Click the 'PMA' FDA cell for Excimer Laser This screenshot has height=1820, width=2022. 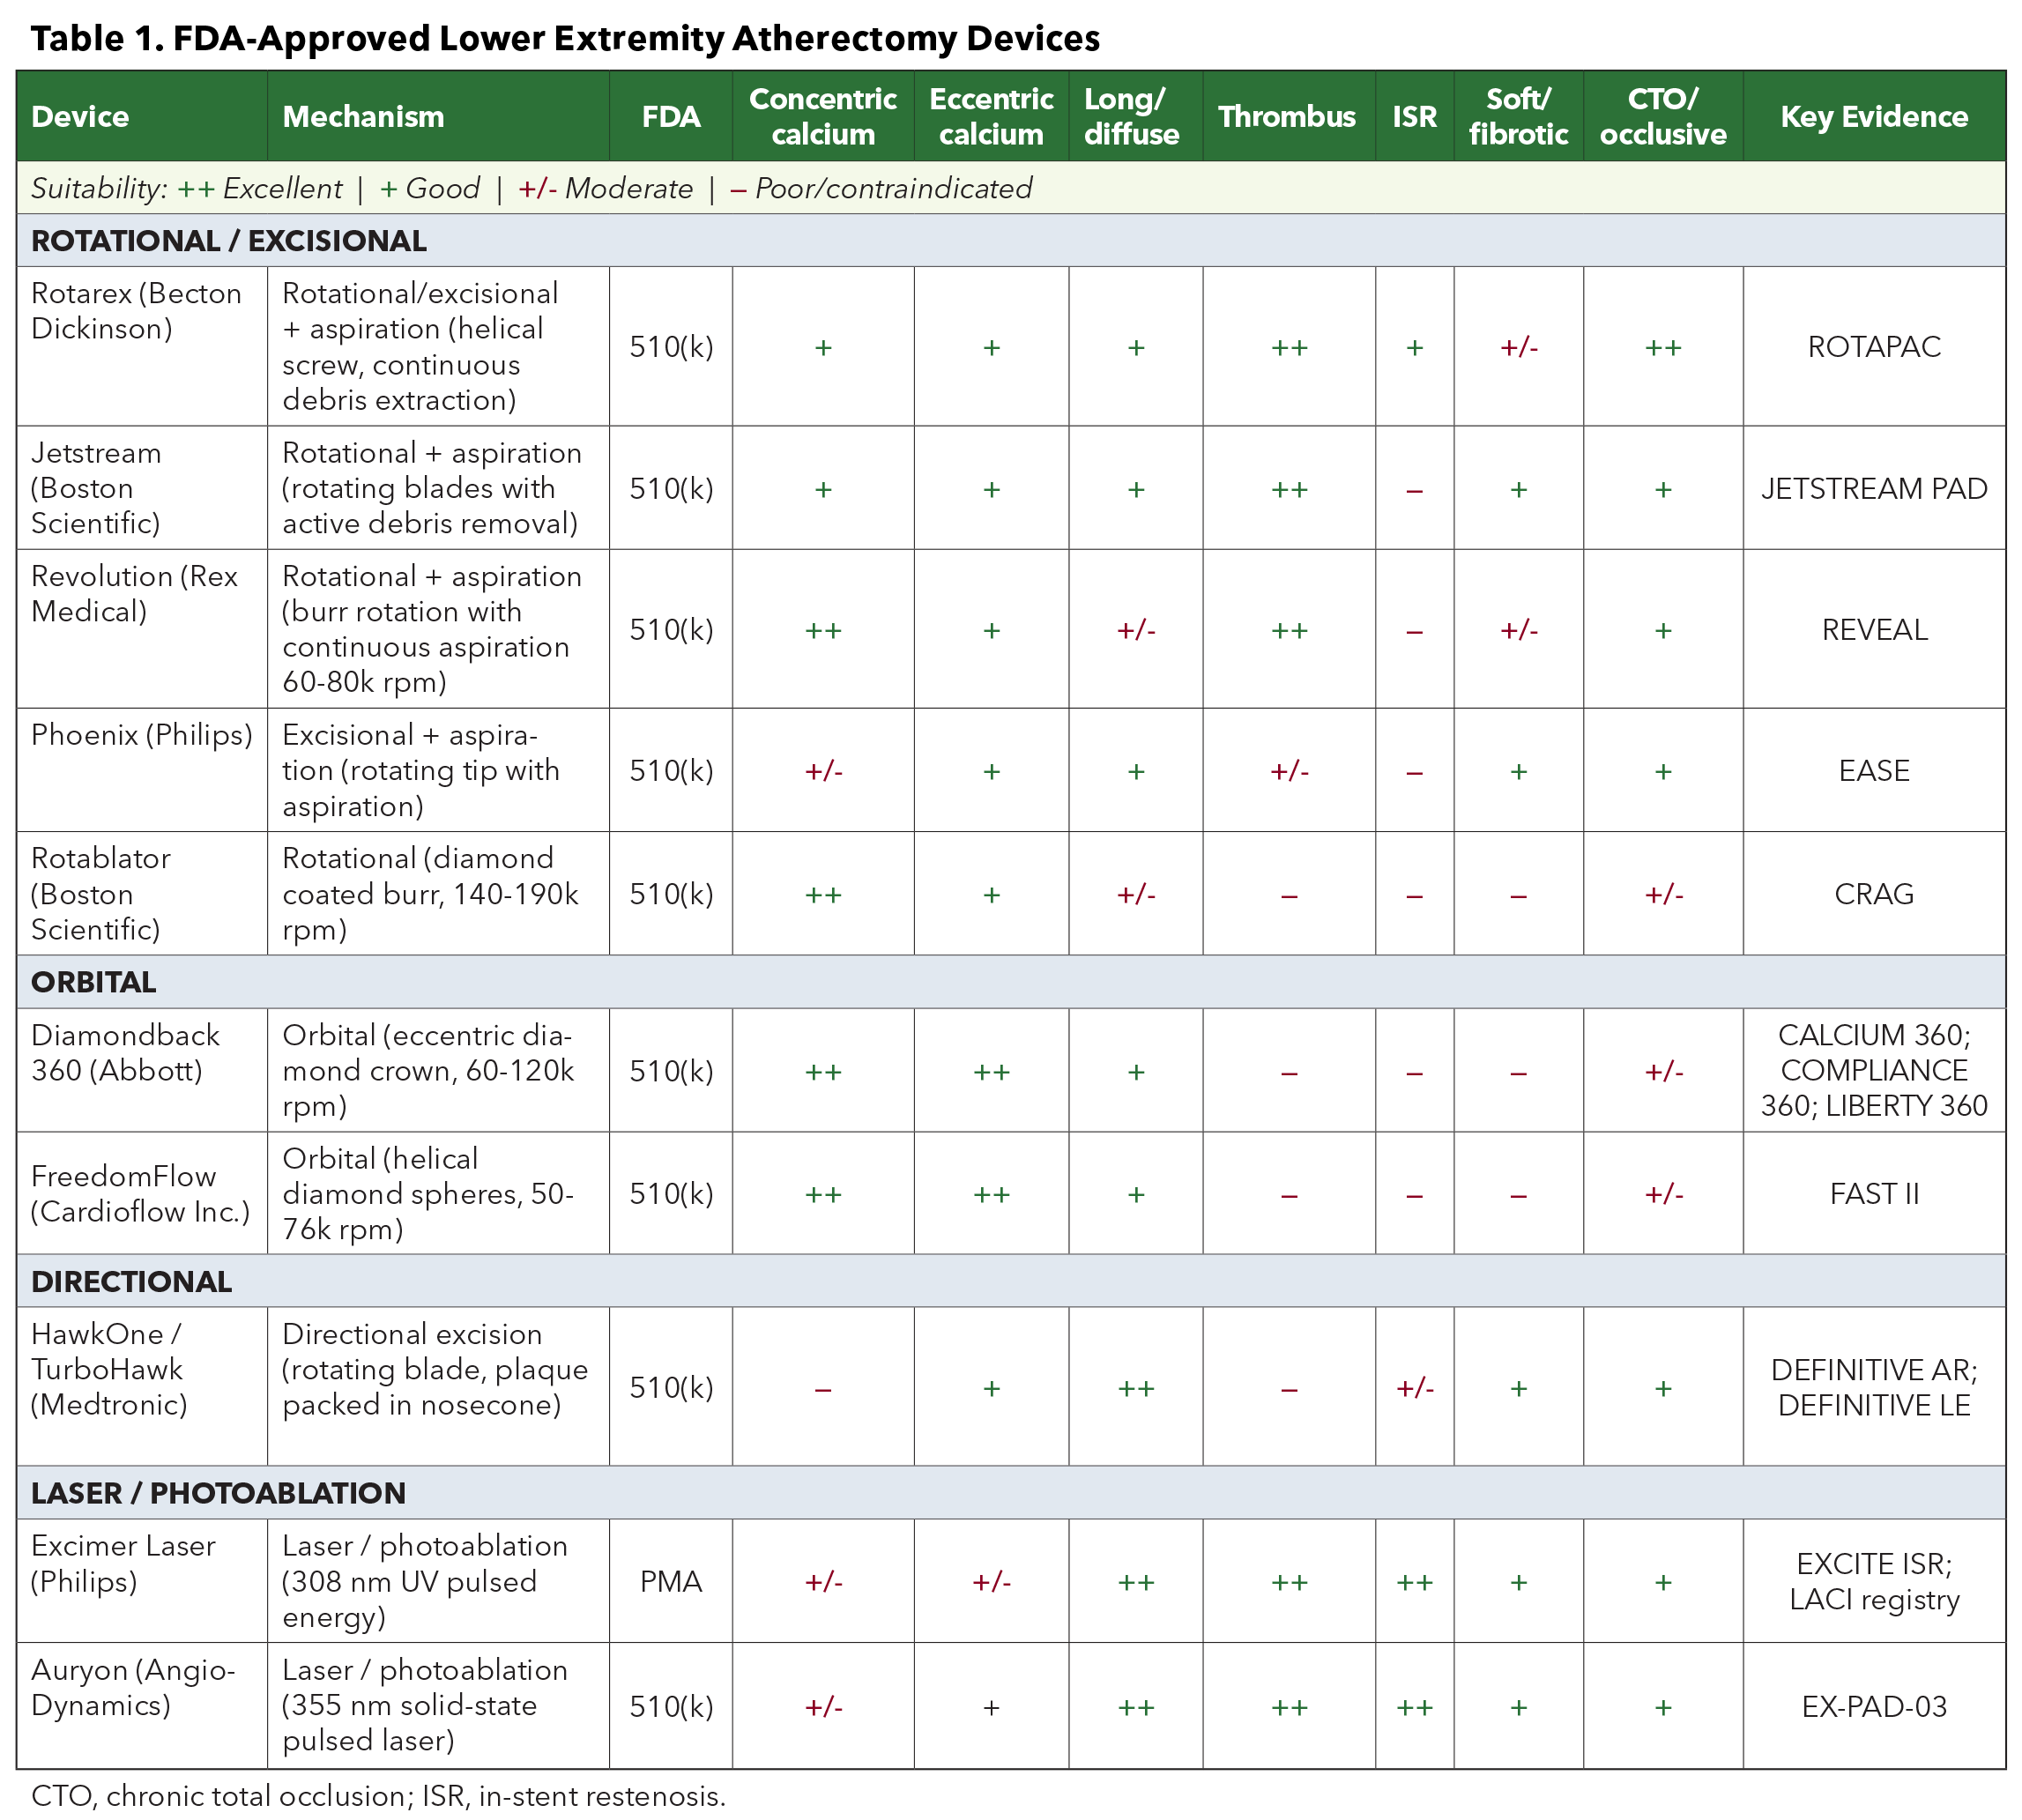click(x=671, y=1582)
